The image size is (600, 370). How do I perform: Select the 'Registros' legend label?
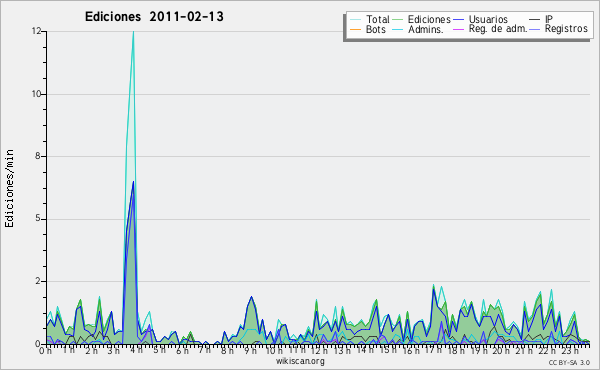tap(566, 29)
